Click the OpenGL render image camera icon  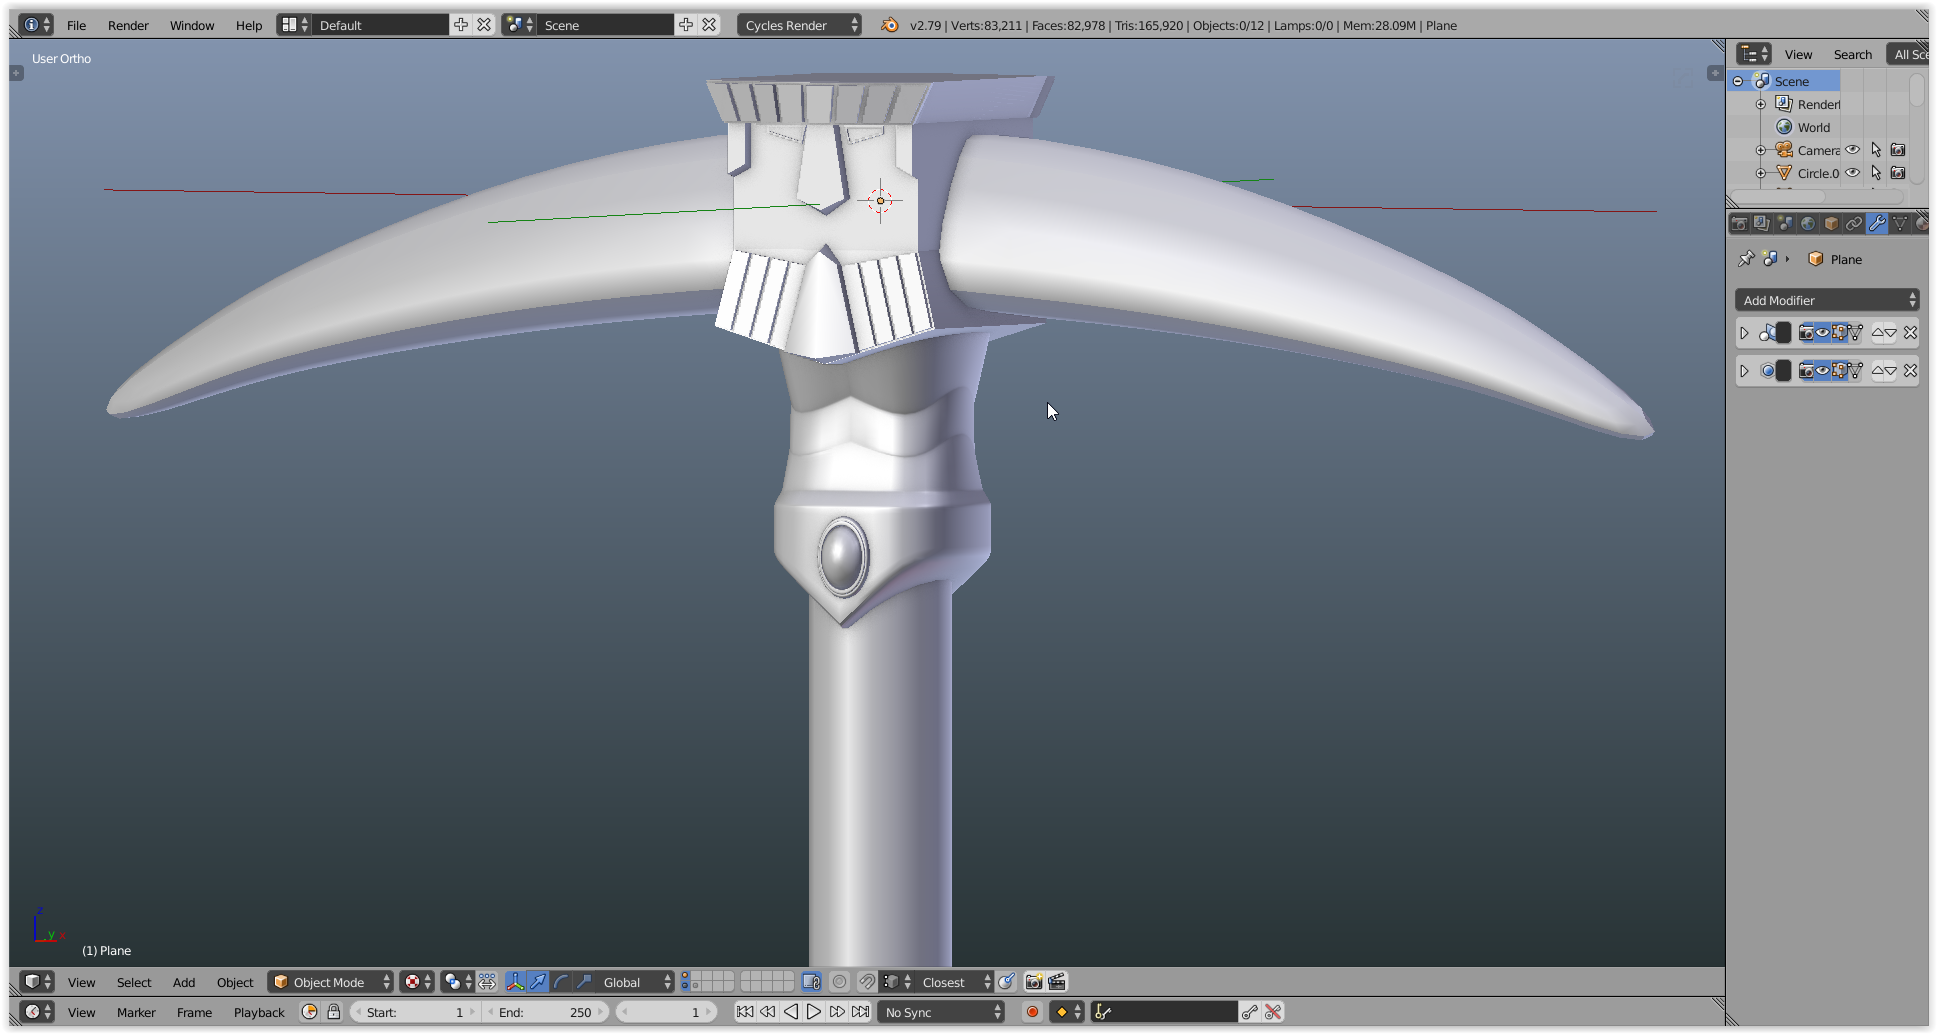[x=1034, y=982]
